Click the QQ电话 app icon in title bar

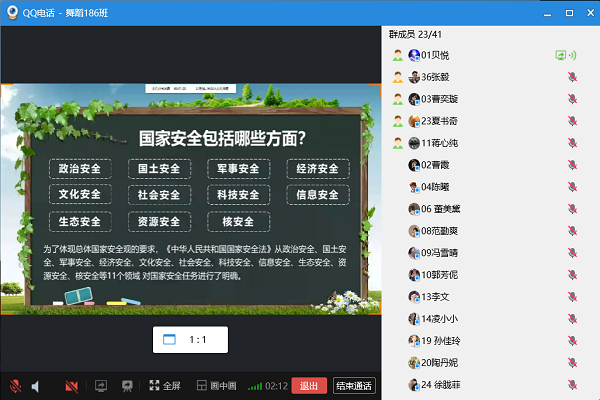pos(12,13)
